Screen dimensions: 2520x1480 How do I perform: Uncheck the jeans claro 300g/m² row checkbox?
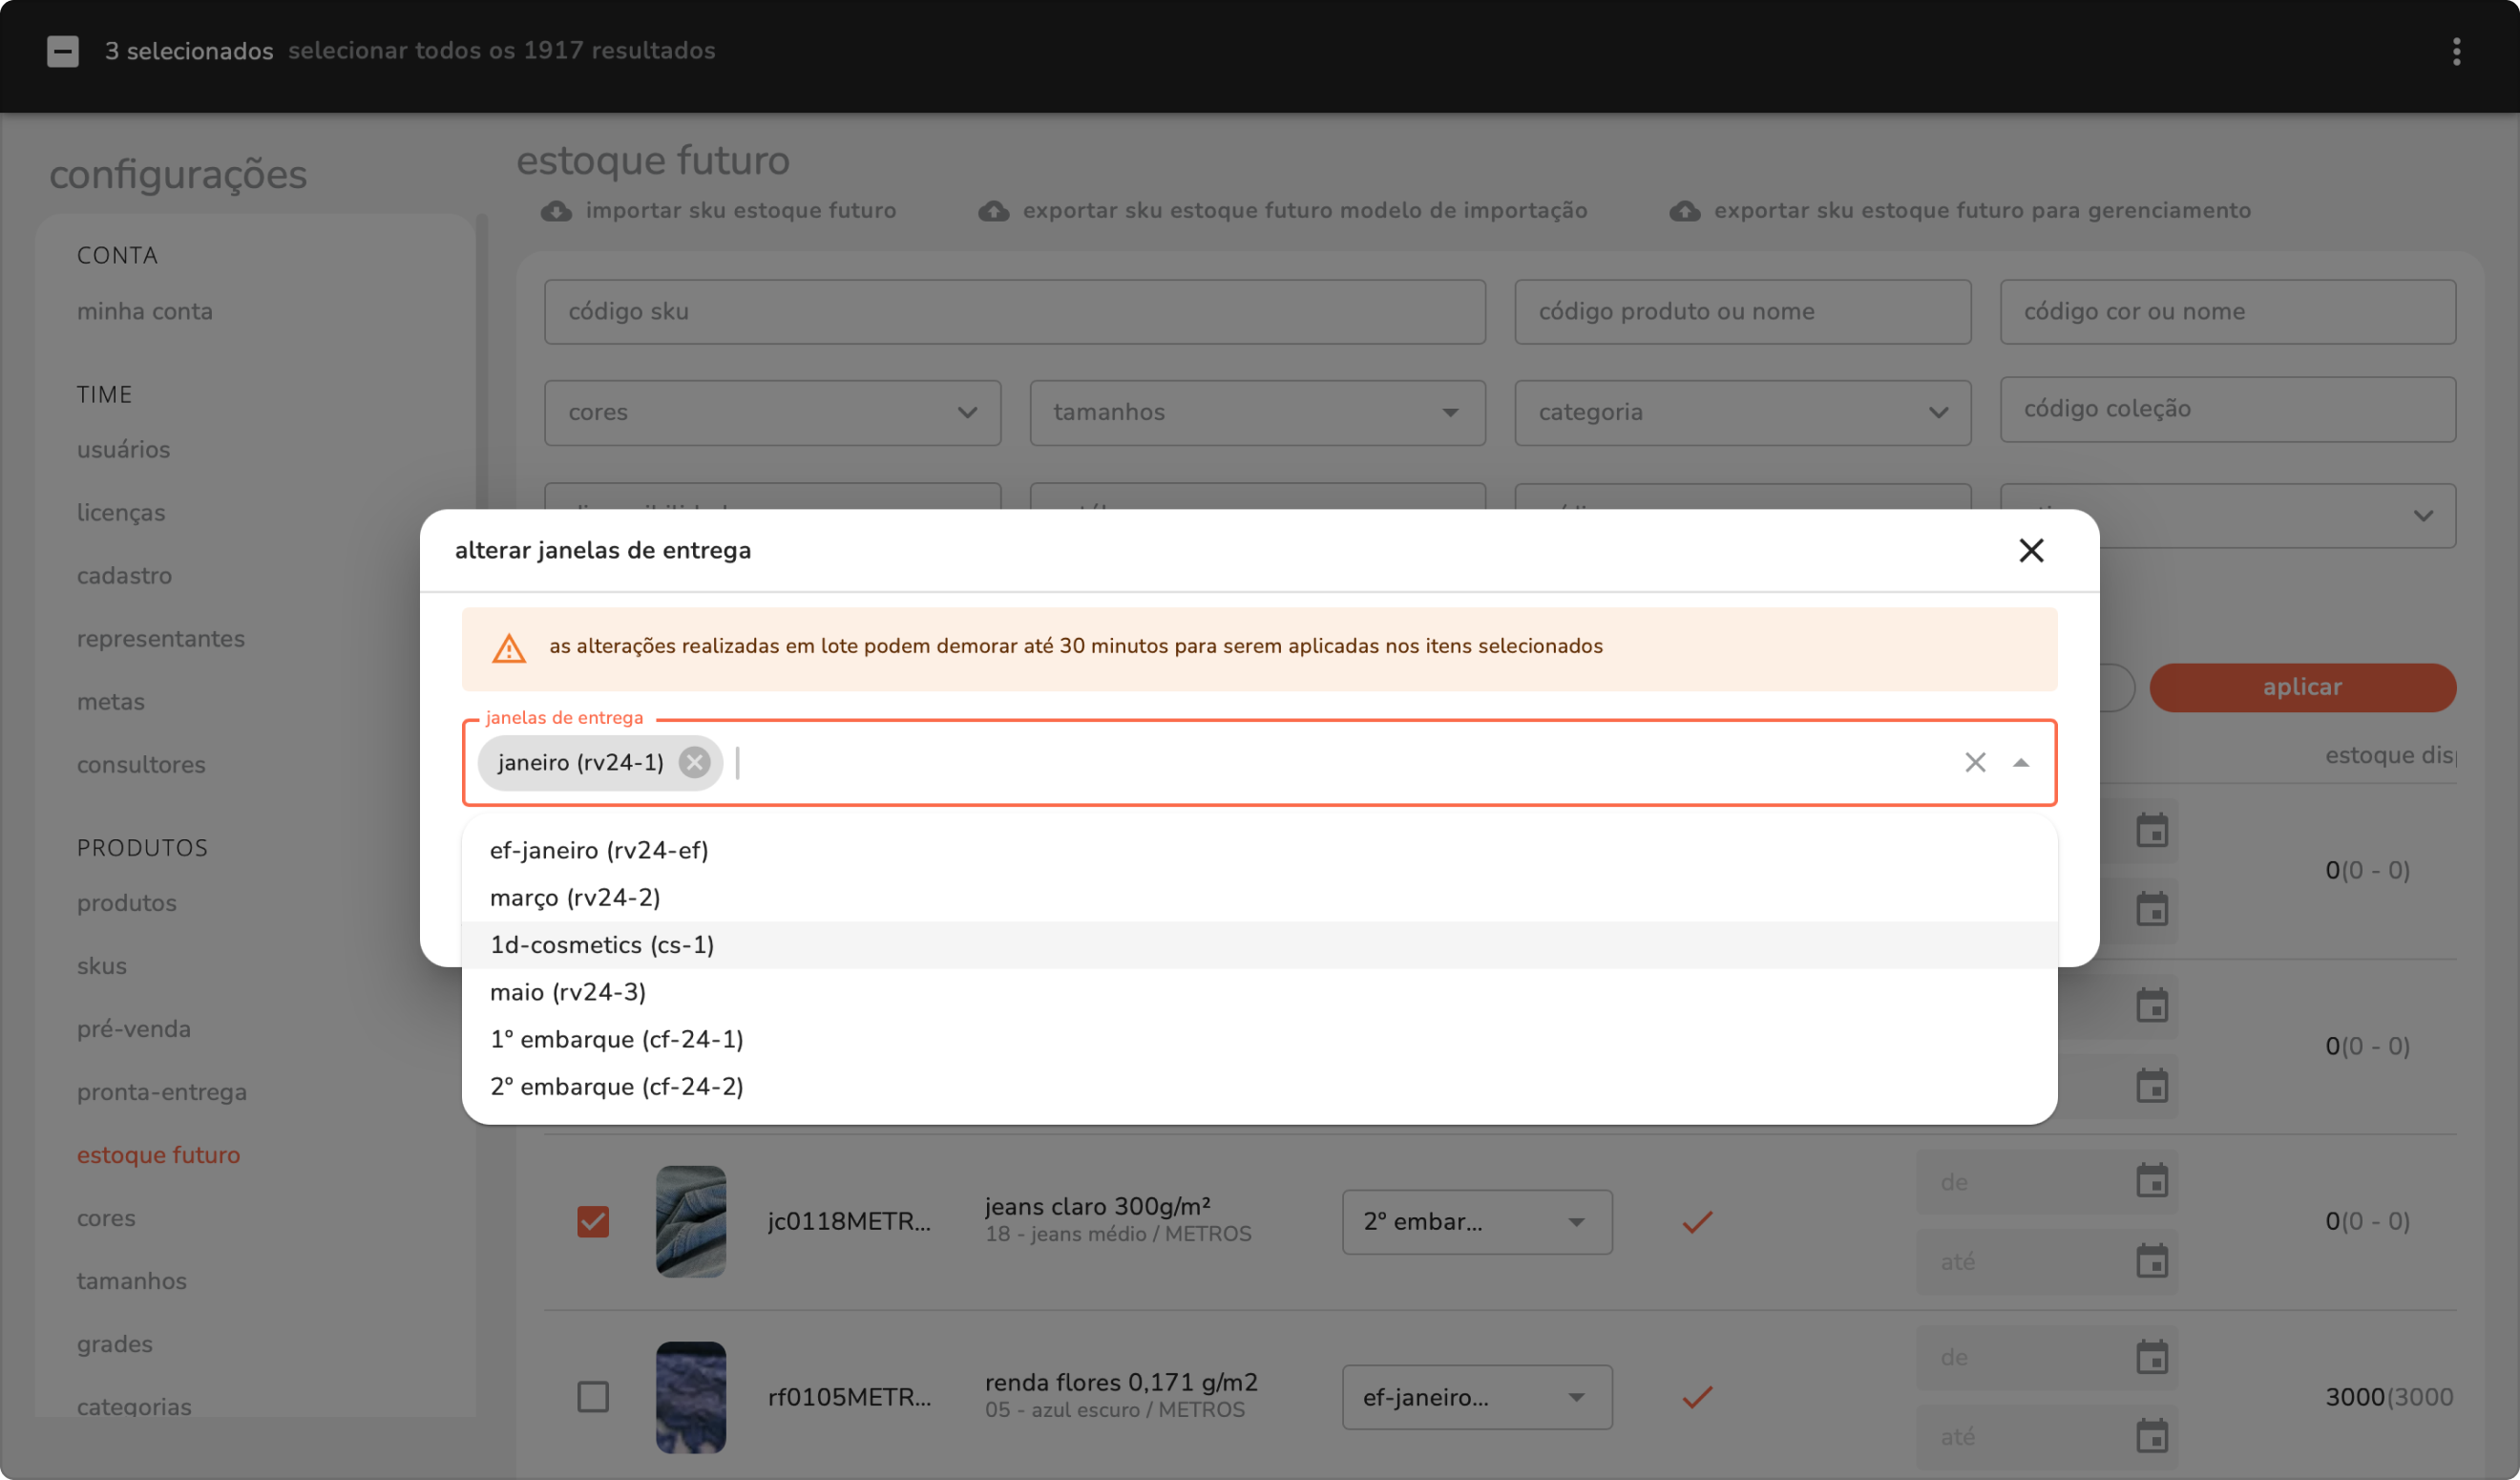[593, 1221]
